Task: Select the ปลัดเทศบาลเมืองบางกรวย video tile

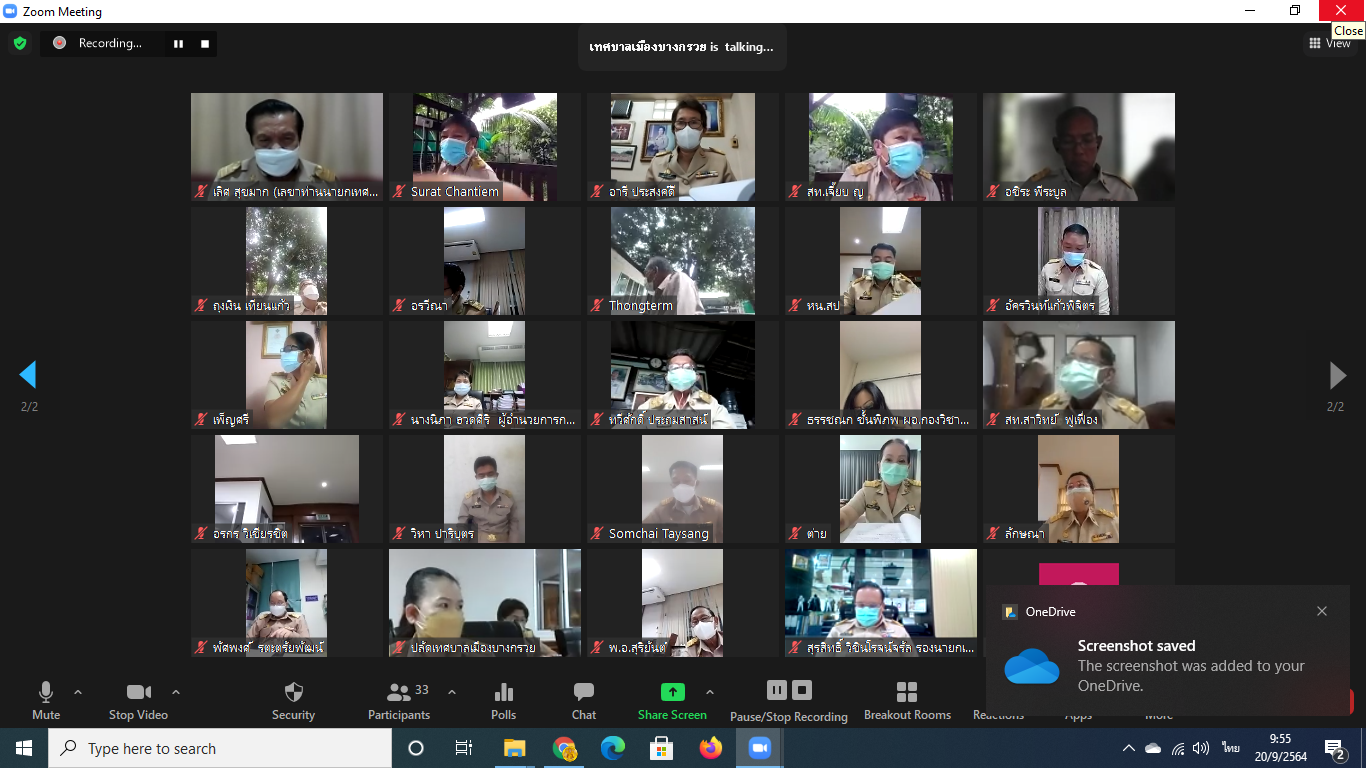Action: coord(484,603)
